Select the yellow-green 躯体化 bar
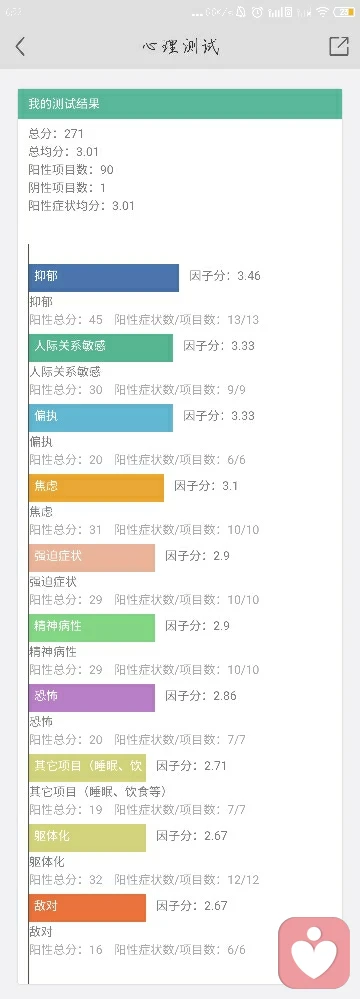360x999 pixels. coord(87,838)
